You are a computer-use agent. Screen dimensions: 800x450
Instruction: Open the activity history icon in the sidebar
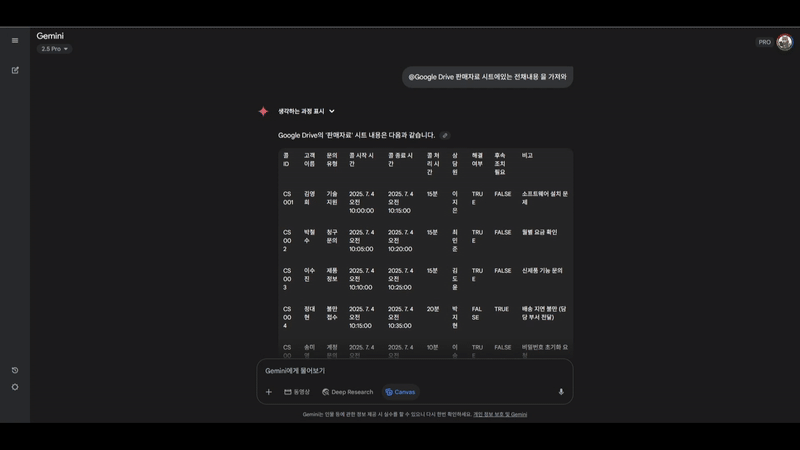(15, 370)
